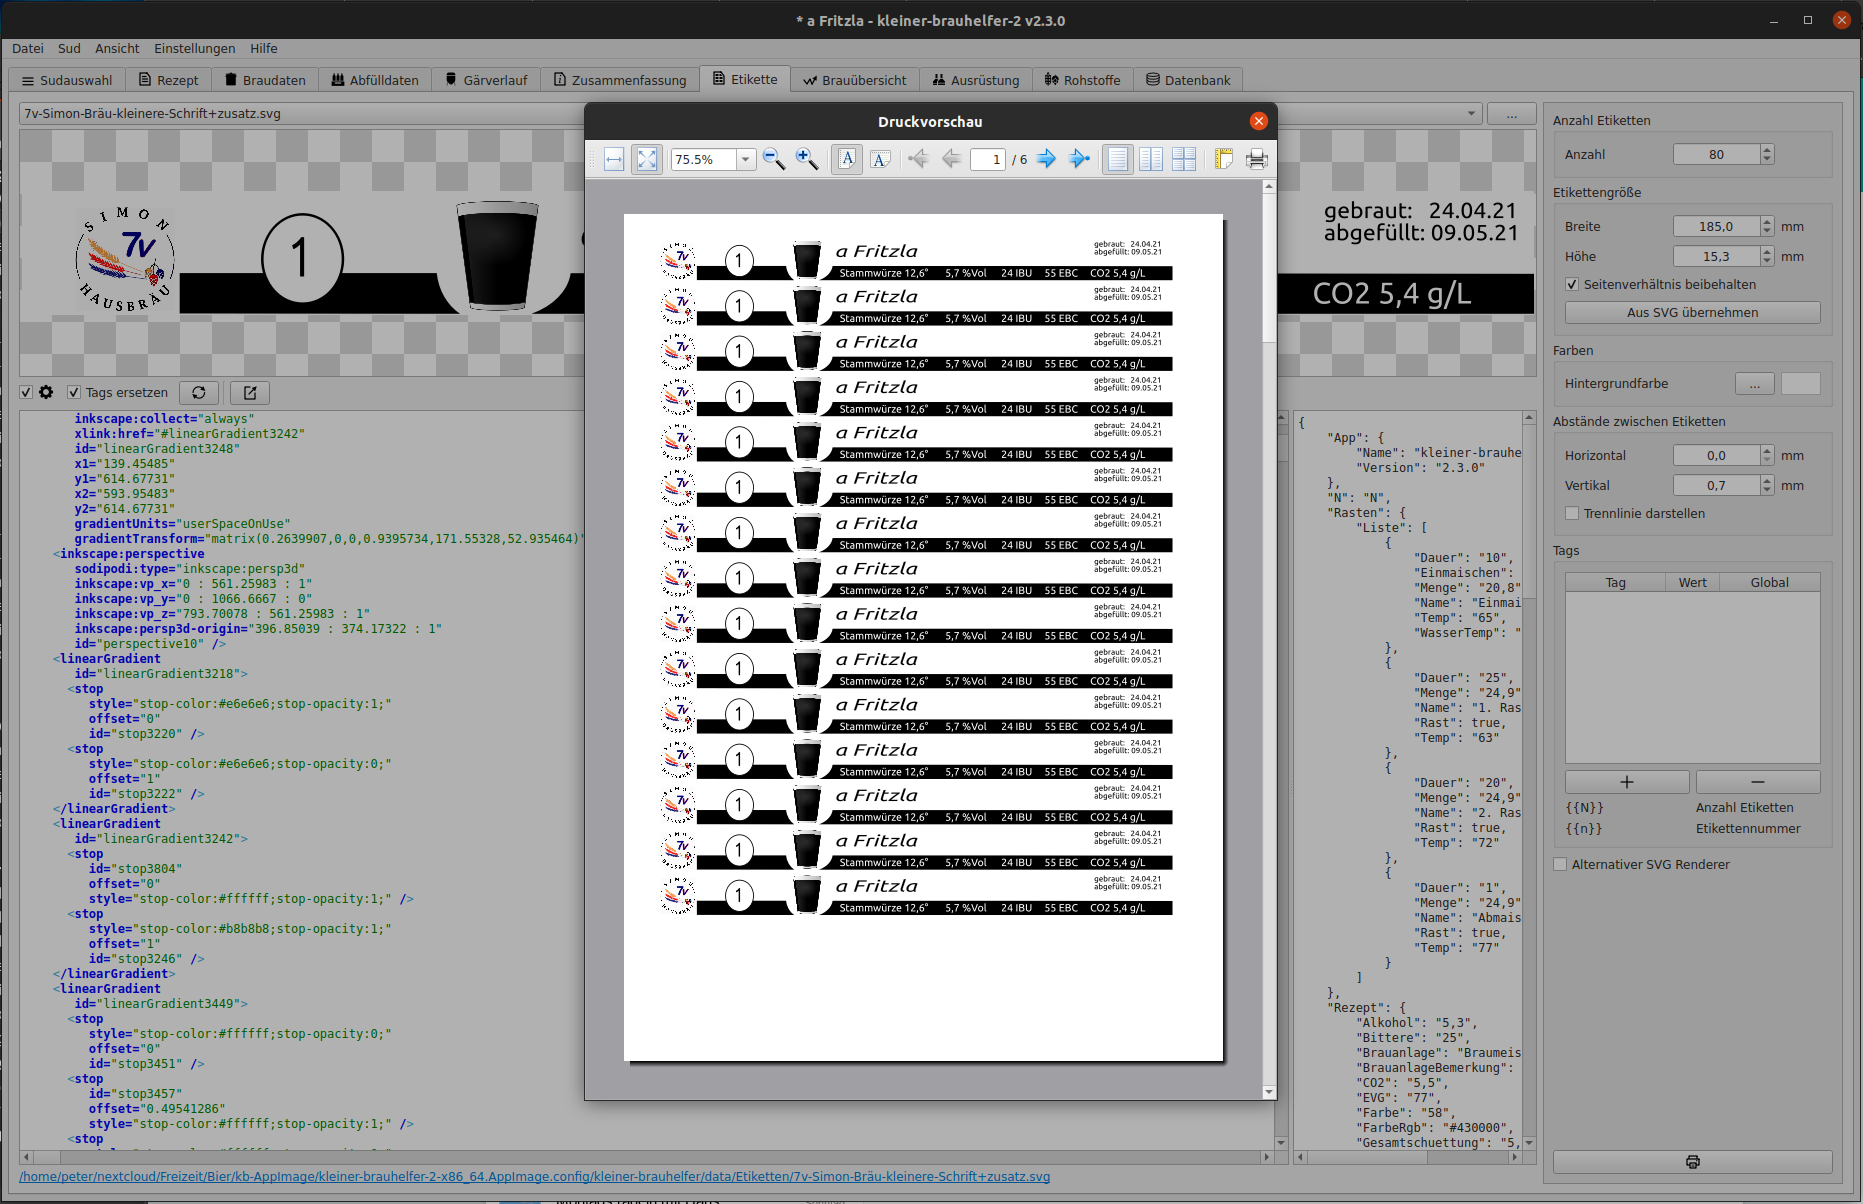The width and height of the screenshot is (1863, 1204).
Task: Open page setup in print preview
Action: tap(1224, 159)
